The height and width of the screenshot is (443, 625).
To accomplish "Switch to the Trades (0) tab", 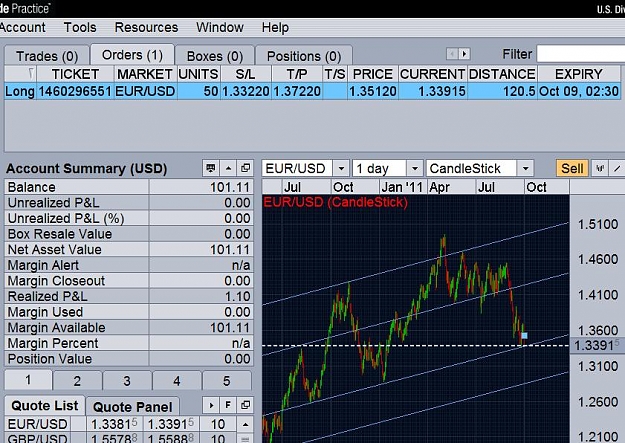I will (x=47, y=56).
